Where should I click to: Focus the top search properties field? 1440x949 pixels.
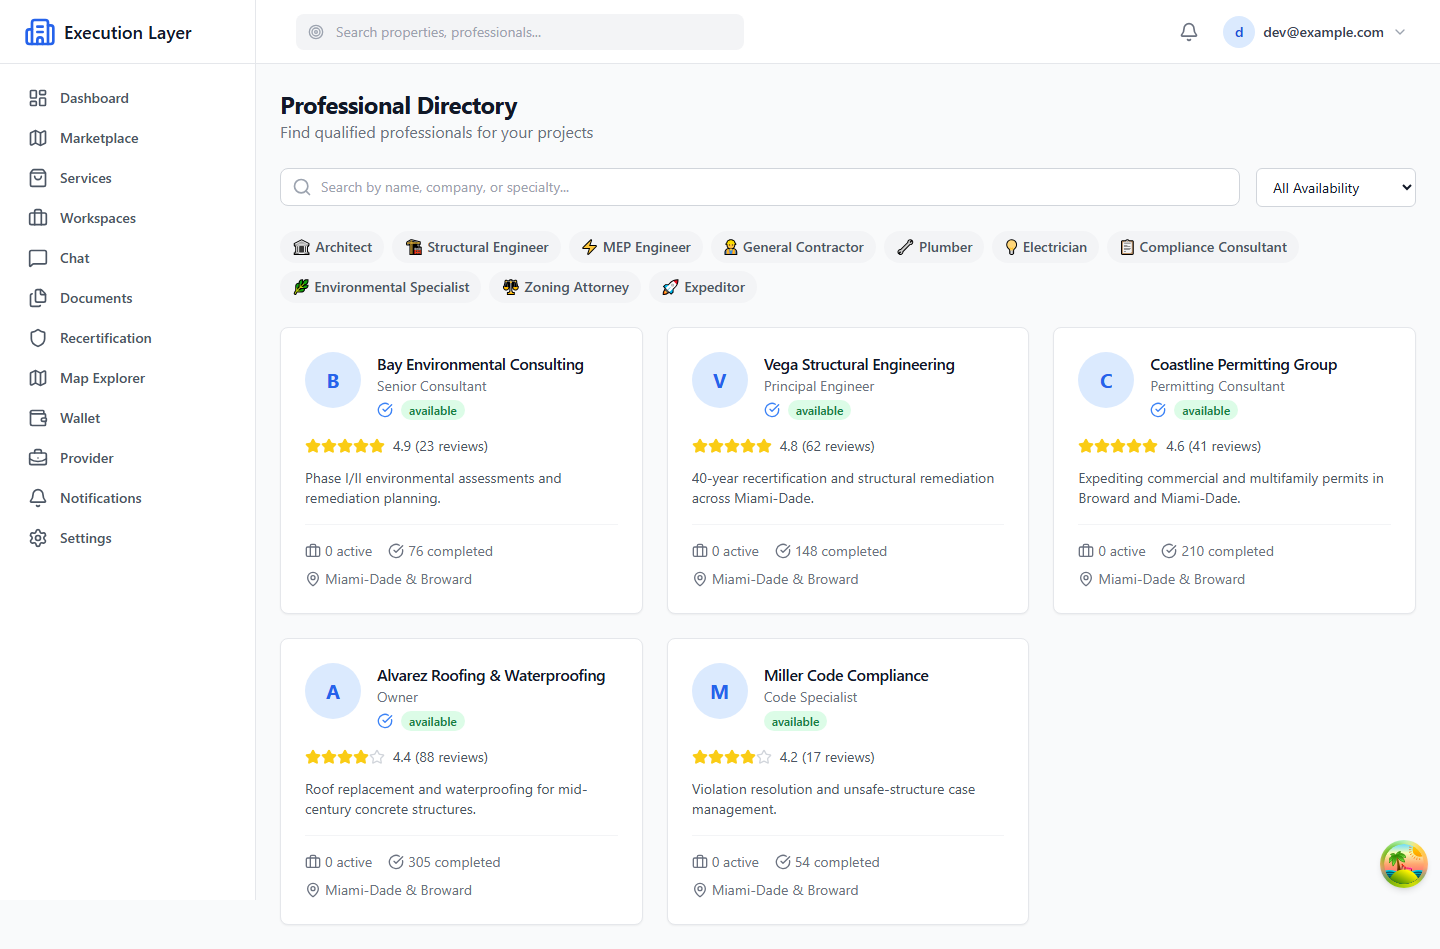pos(520,32)
